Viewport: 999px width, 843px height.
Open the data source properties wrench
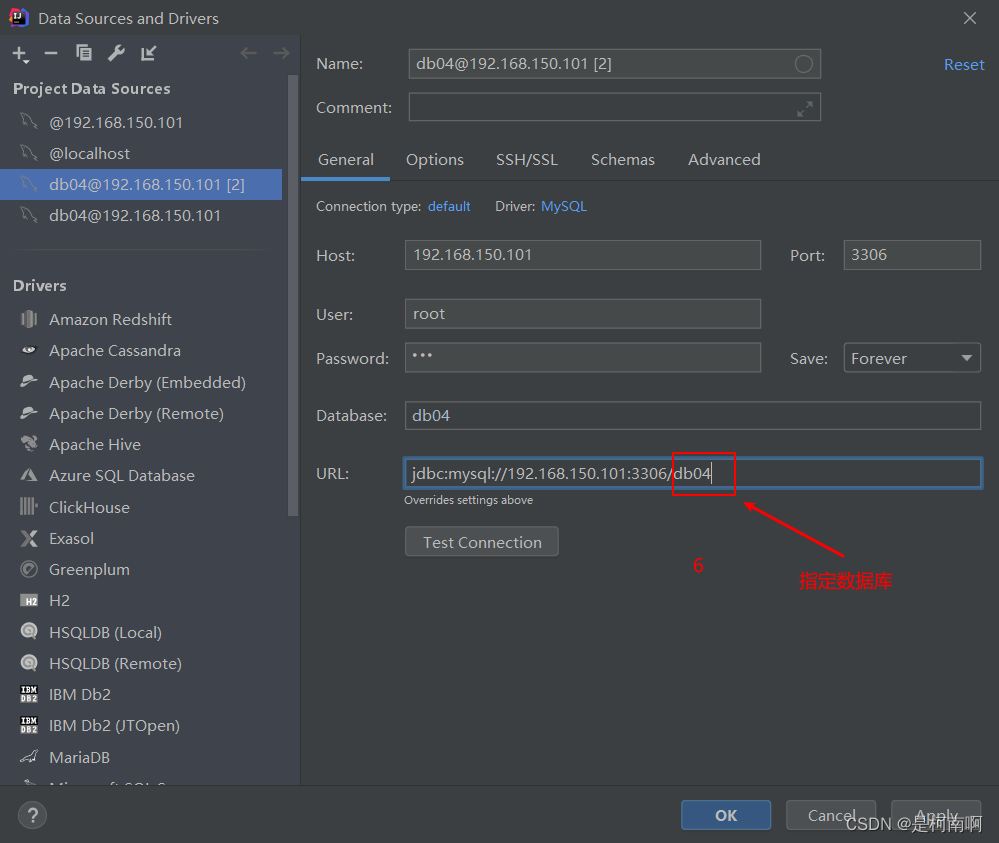pos(115,53)
